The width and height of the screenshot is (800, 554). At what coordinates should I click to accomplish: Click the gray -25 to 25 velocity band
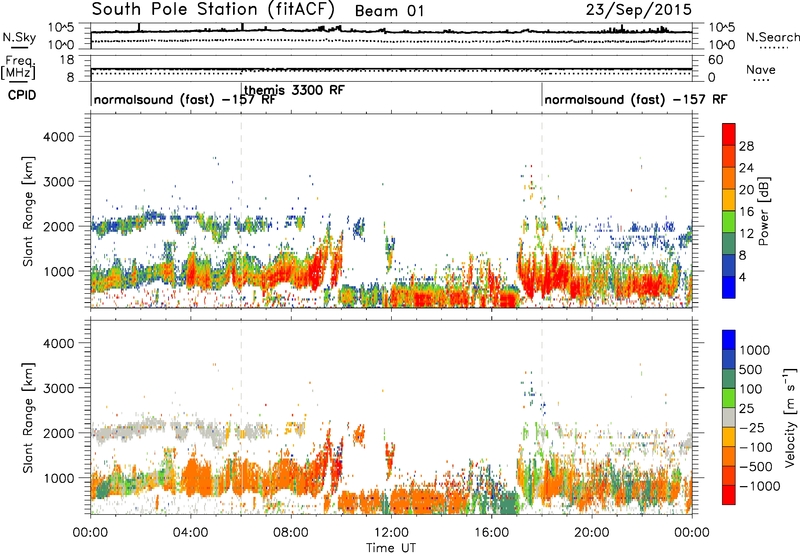pos(729,418)
